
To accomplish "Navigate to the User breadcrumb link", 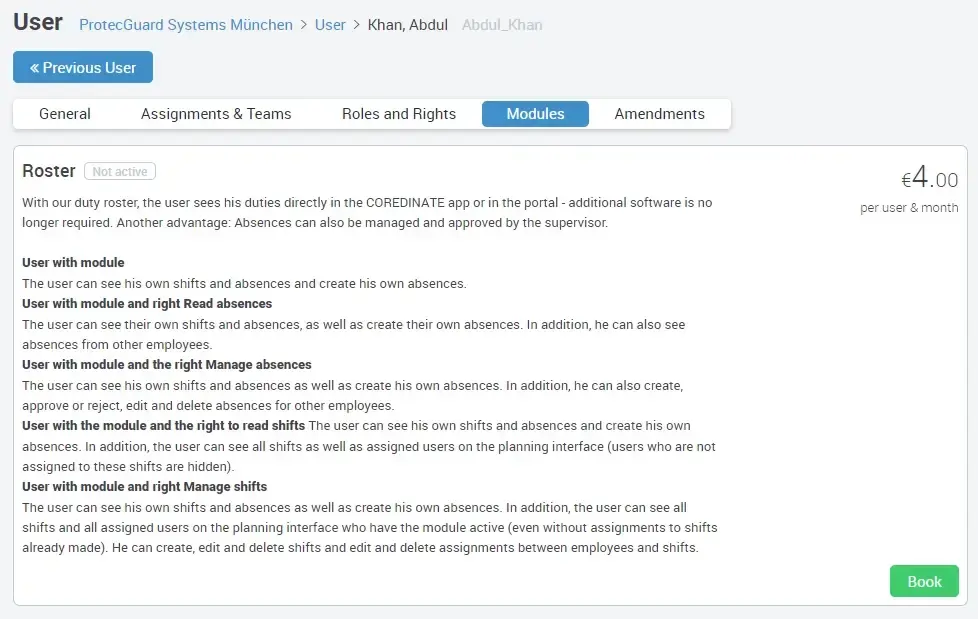I will click(x=330, y=25).
